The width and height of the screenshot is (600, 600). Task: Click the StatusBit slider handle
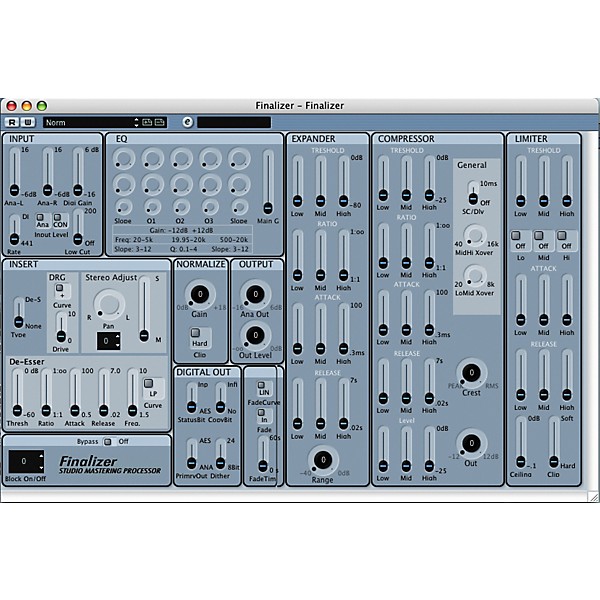click(192, 406)
